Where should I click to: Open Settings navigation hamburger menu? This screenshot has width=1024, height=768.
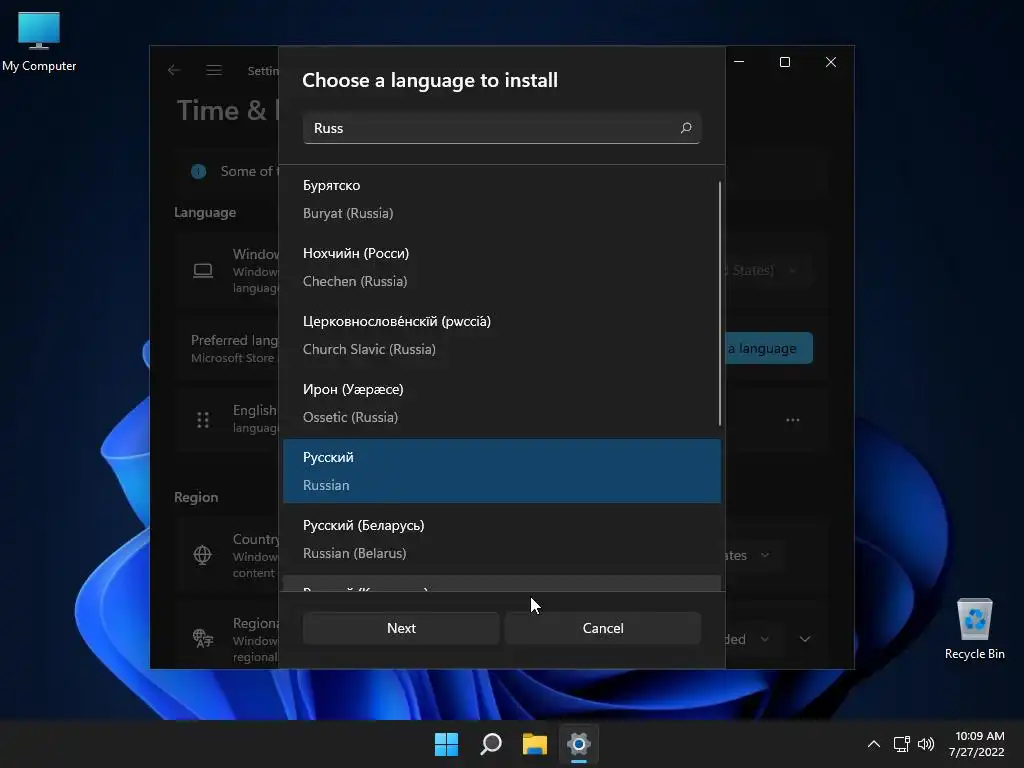pos(214,70)
